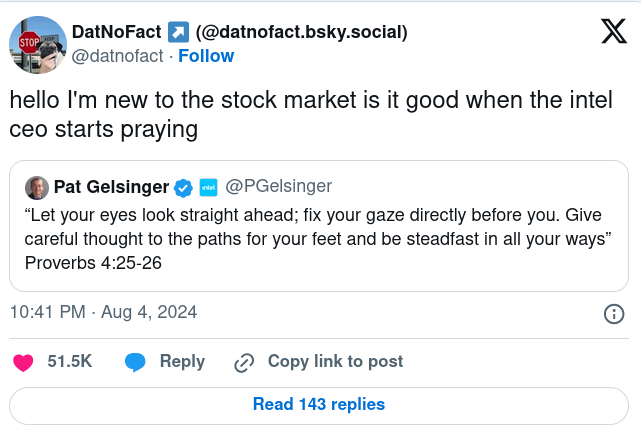641x434 pixels.
Task: Open the tweet info icon
Action: pyautogui.click(x=615, y=313)
